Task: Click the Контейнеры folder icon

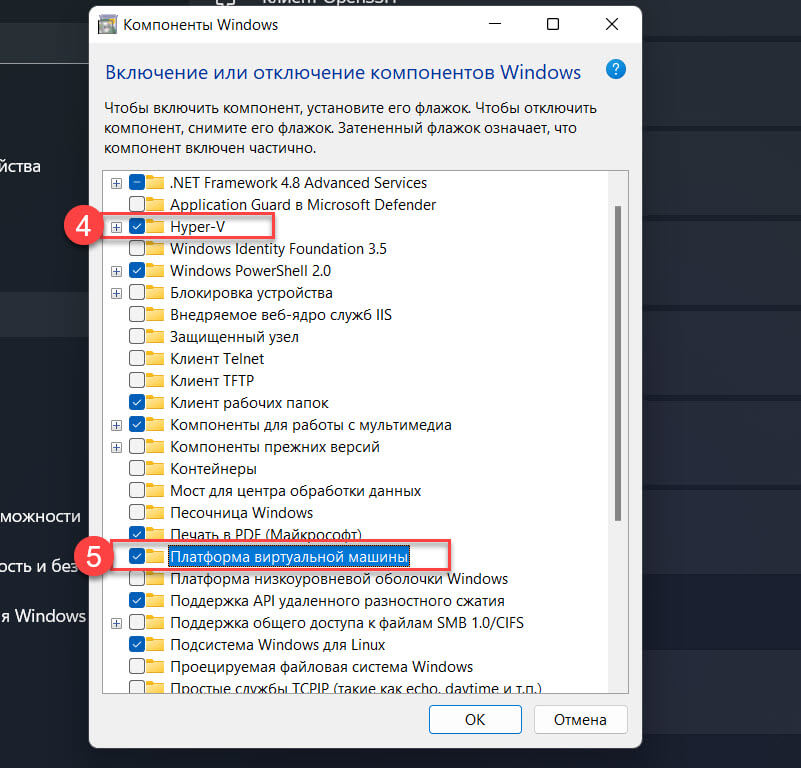Action: click(x=155, y=468)
